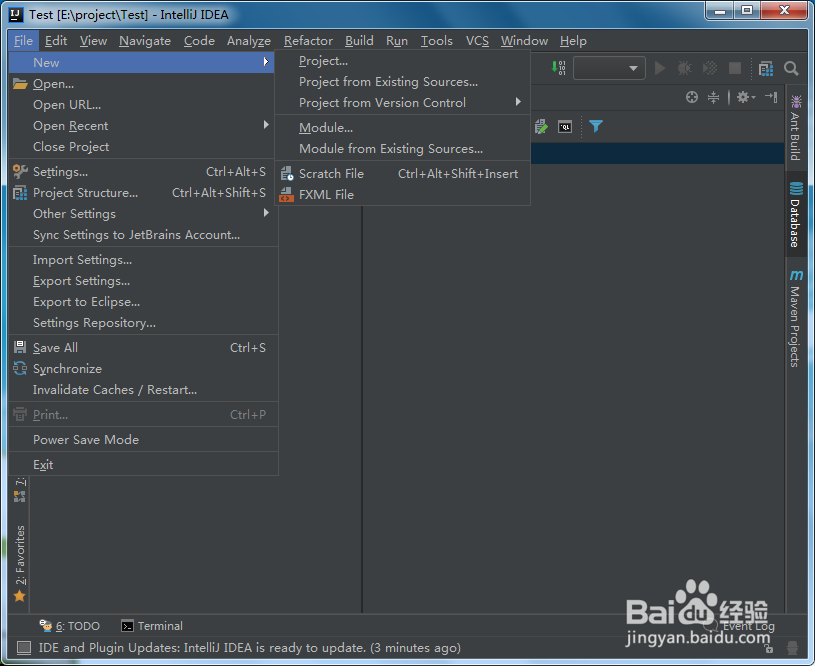Click the Structure tool window icon
Viewport: 815px width, 666px height.
[20, 496]
